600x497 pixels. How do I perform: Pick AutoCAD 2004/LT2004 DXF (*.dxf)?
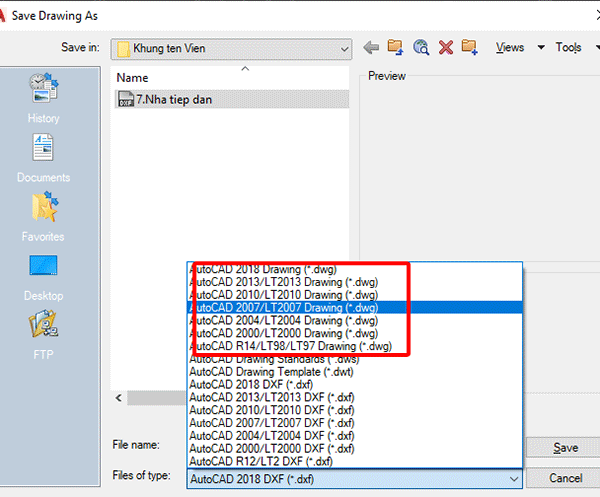[354, 436]
